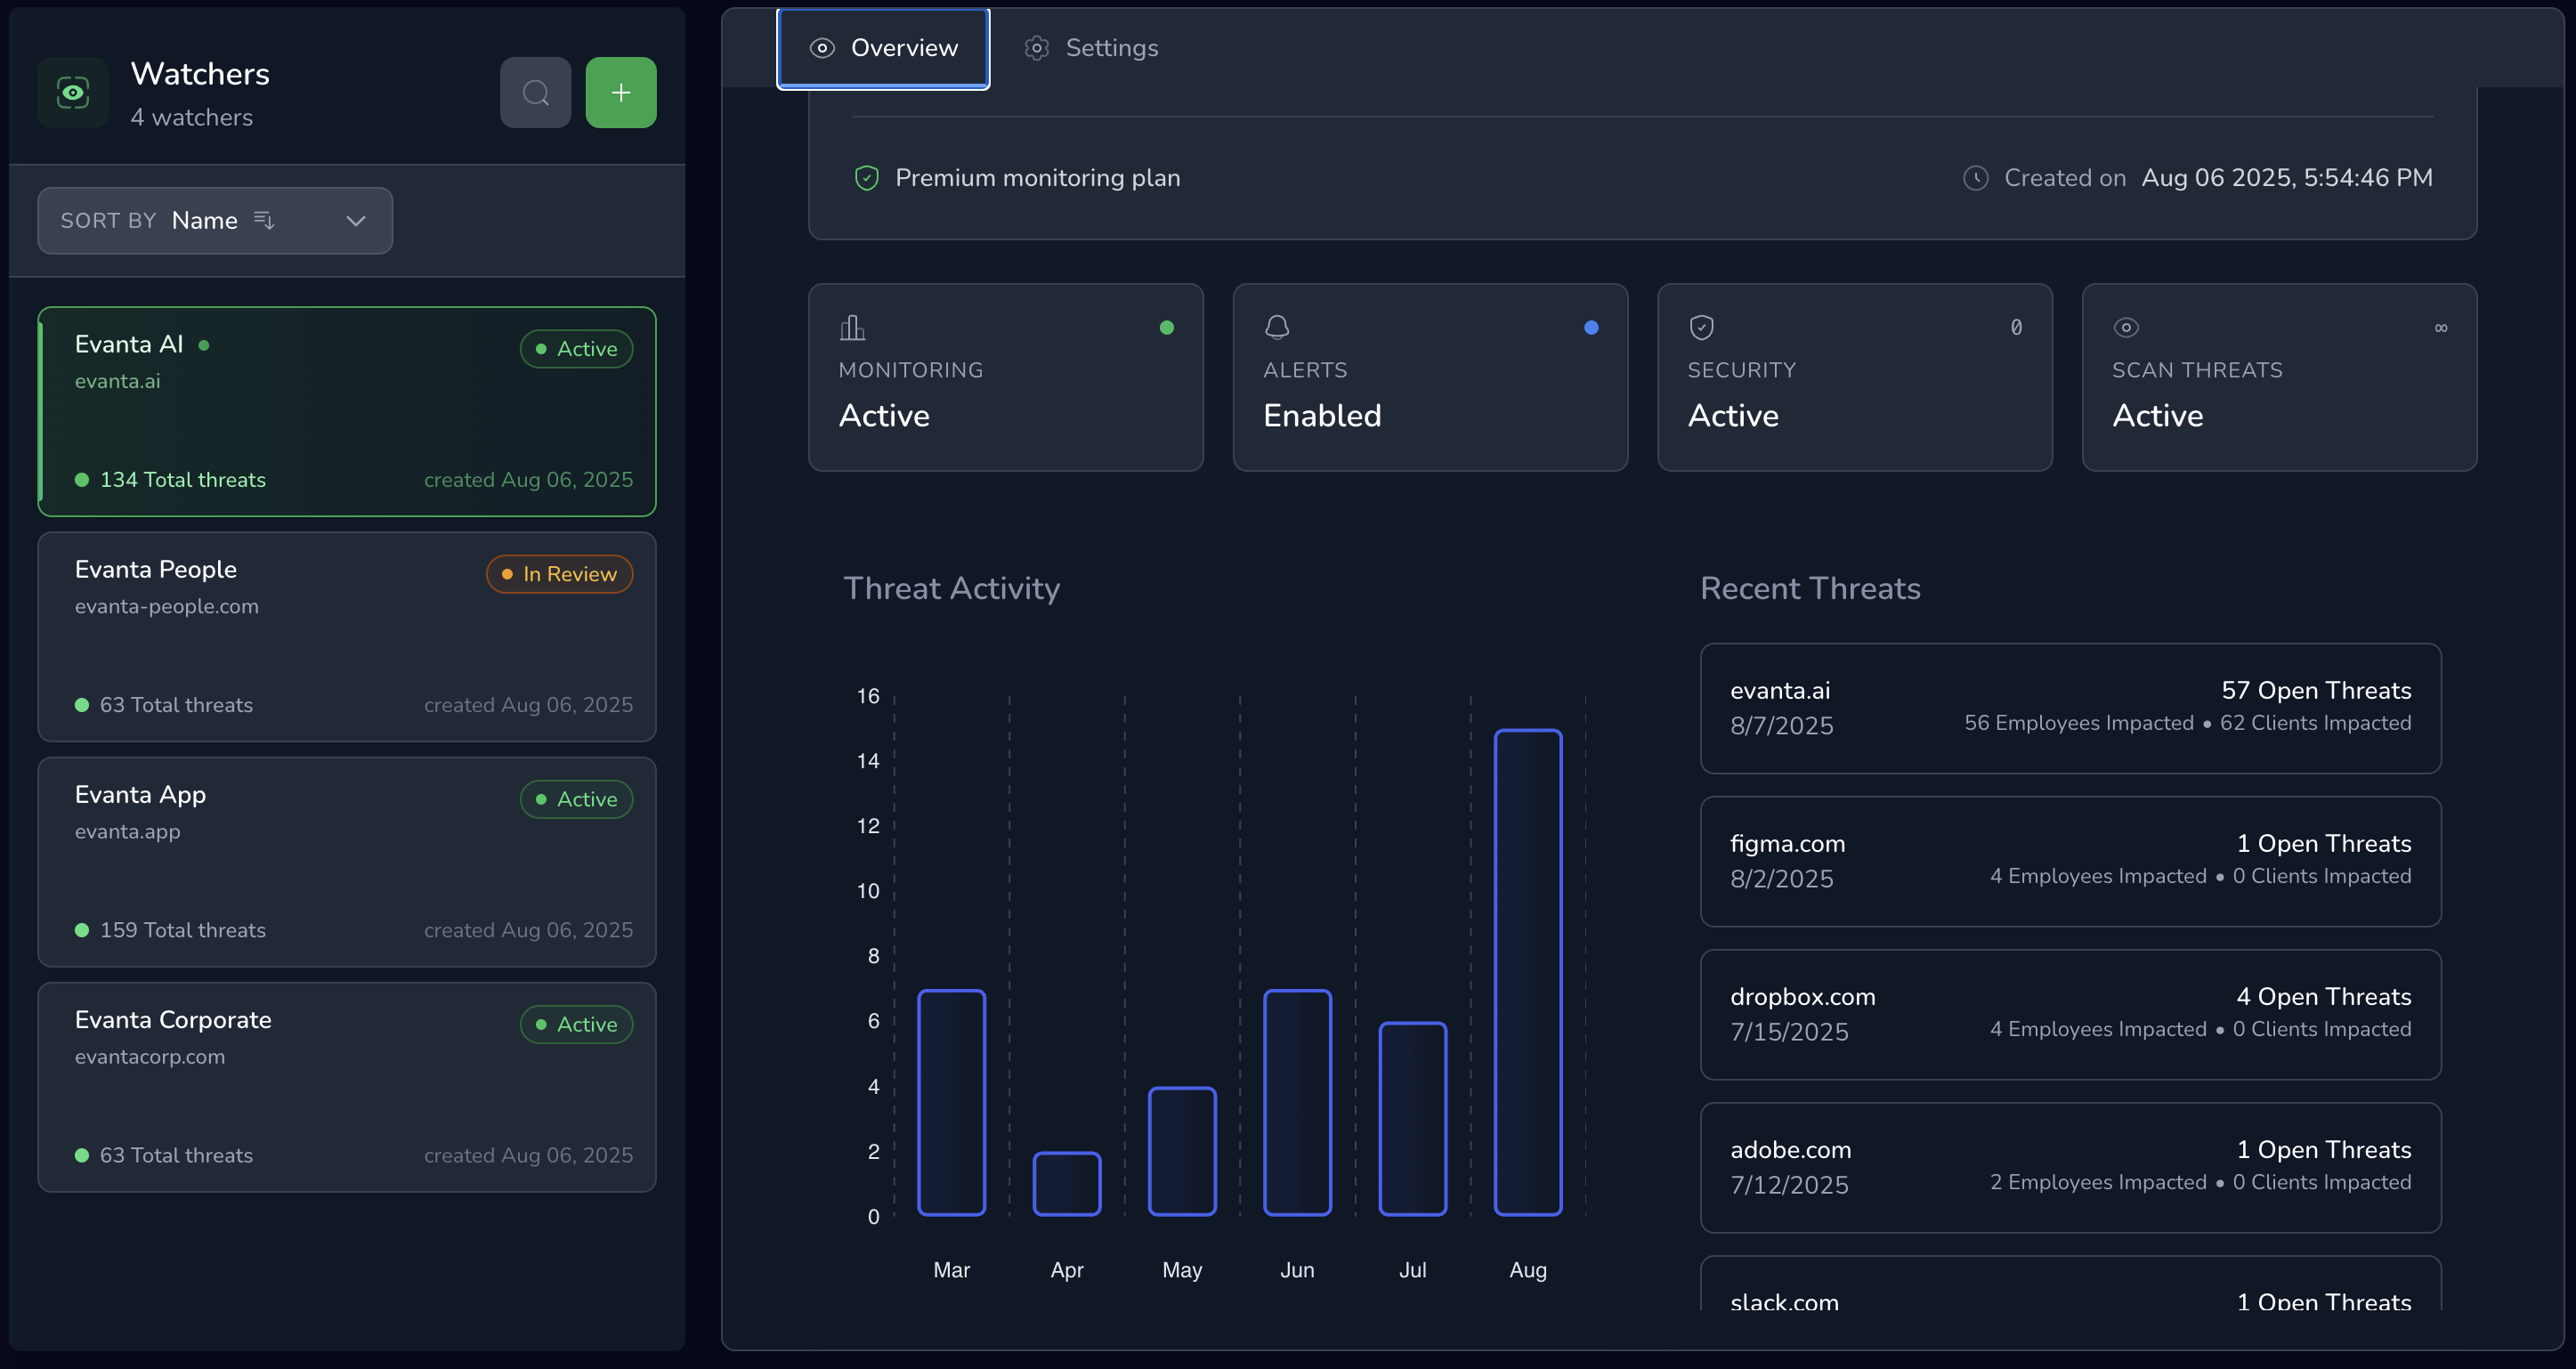
Task: Click the Active badge on Evanta Corporate
Action: coord(576,1024)
